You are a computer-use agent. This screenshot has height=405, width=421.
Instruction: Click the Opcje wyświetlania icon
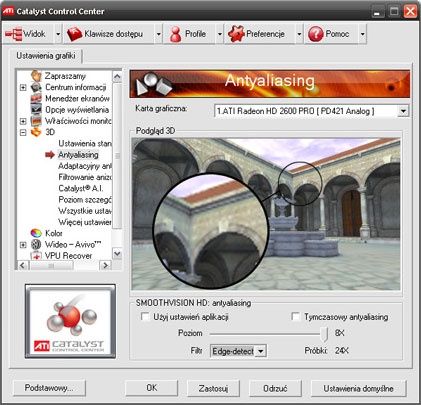(x=36, y=109)
